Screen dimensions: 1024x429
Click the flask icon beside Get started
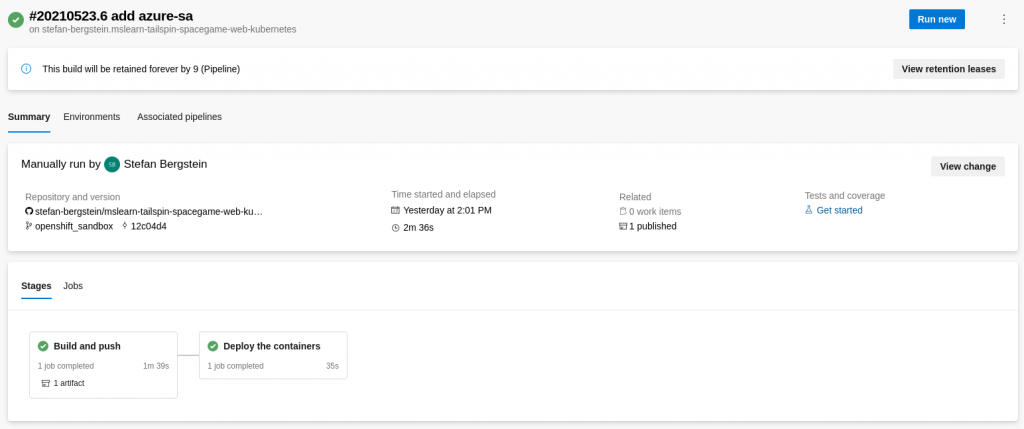(808, 210)
